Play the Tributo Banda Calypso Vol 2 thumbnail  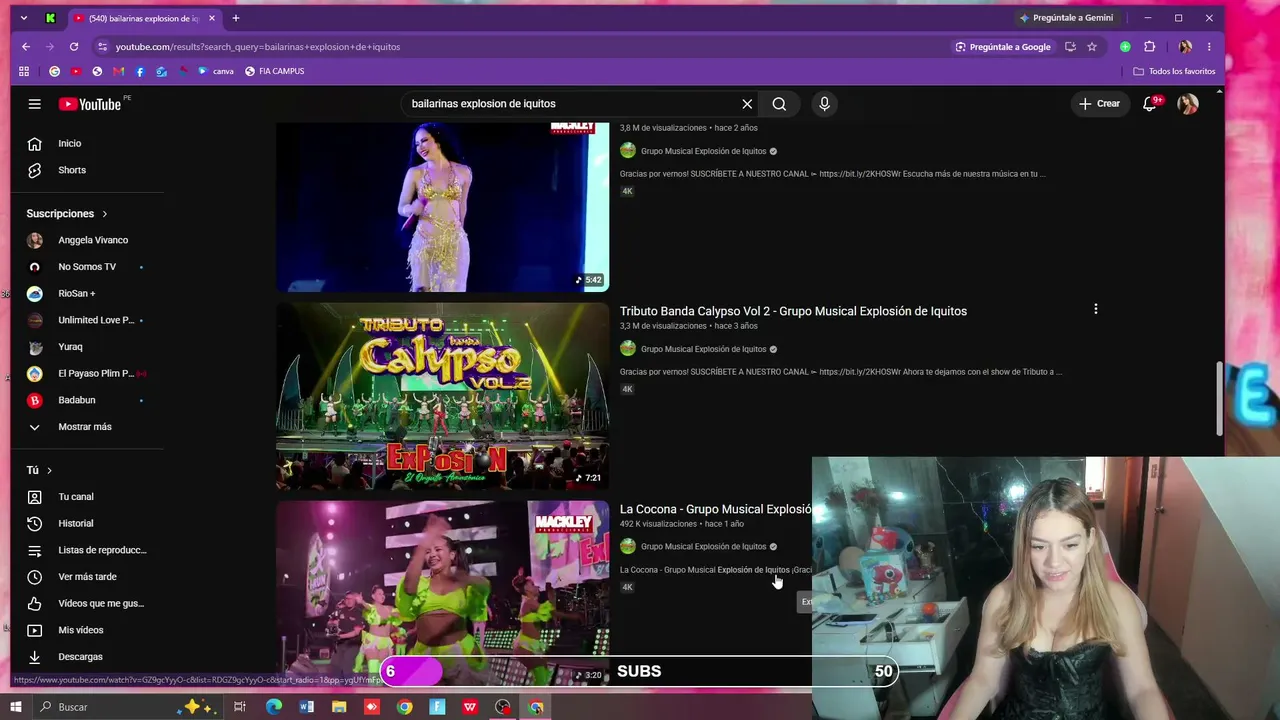point(442,396)
